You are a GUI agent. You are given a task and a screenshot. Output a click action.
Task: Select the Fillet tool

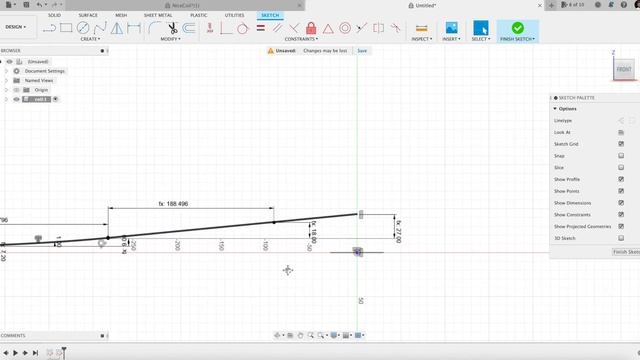(154, 28)
